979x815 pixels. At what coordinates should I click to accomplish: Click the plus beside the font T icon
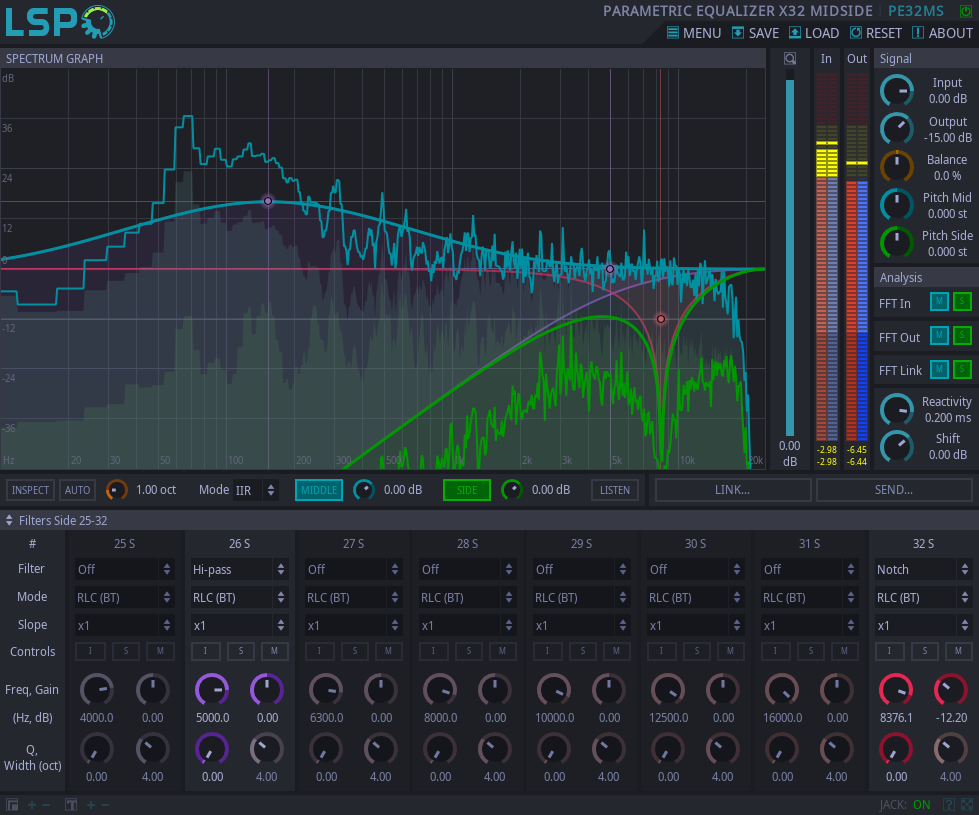91,804
